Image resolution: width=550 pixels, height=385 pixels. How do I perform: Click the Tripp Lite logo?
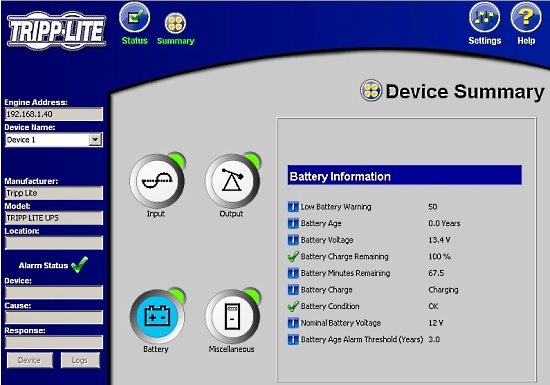(56, 31)
